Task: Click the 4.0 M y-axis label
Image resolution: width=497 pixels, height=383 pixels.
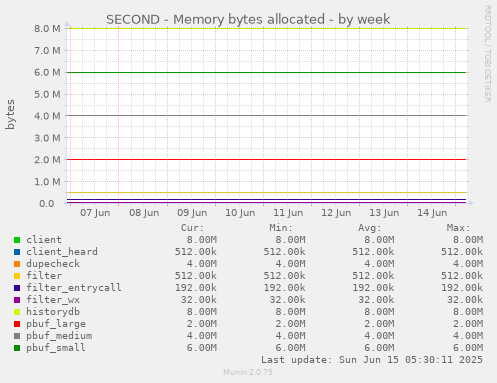Action: [47, 116]
